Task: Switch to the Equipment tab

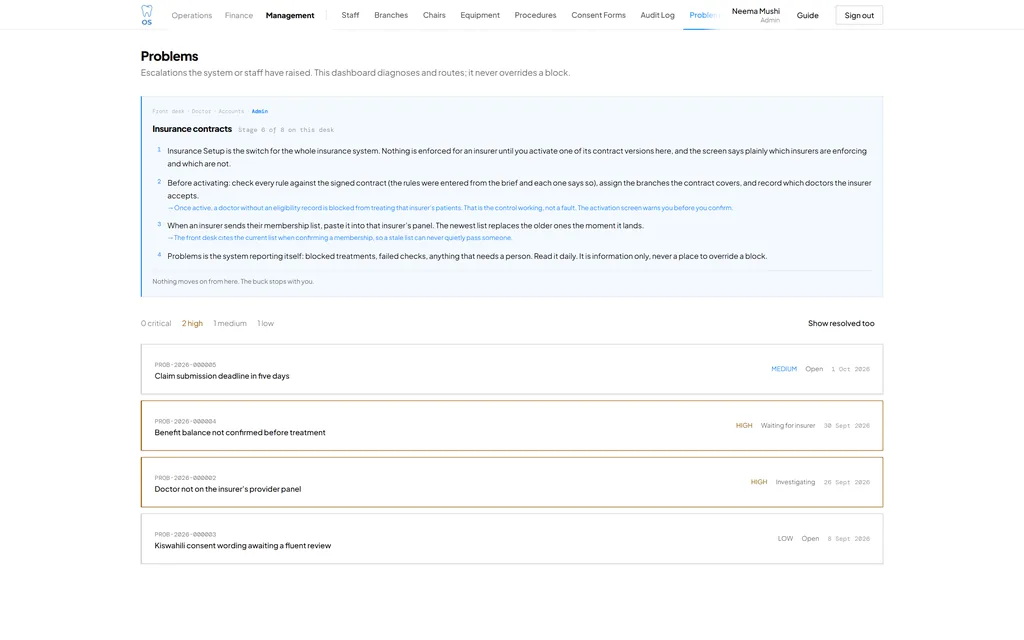Action: (x=480, y=15)
